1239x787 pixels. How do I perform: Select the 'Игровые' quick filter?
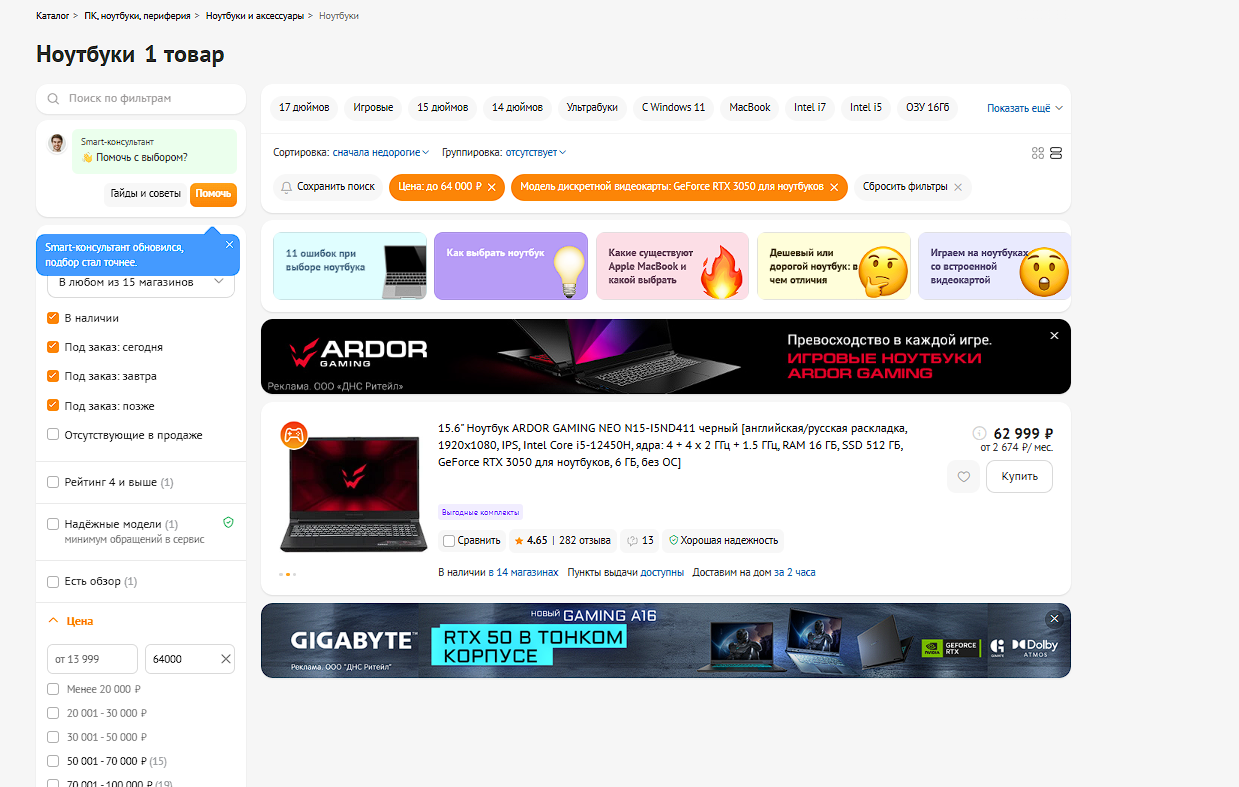[373, 108]
